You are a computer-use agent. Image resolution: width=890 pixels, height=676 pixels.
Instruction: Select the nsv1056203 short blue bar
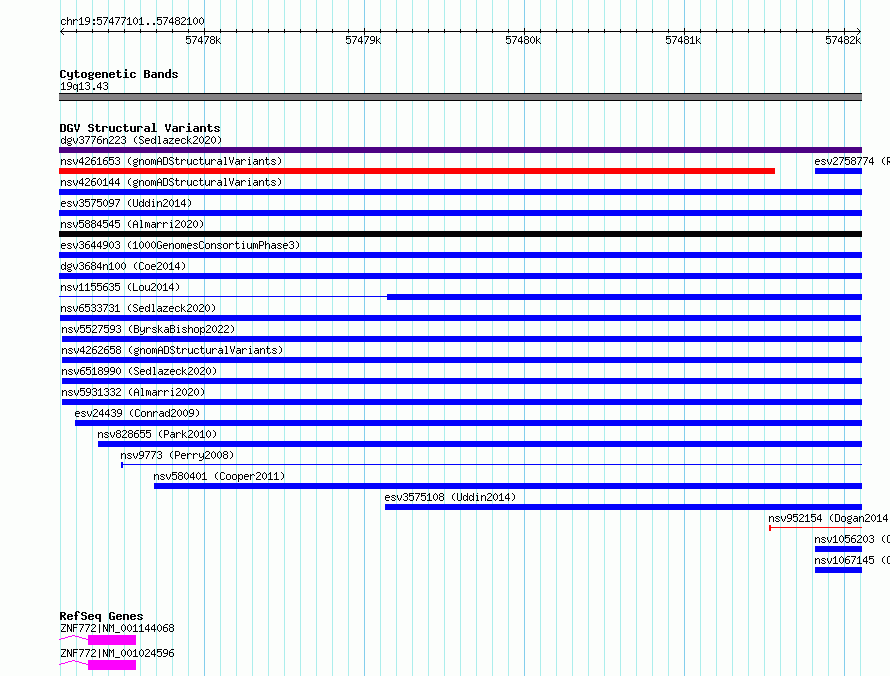[x=838, y=549]
